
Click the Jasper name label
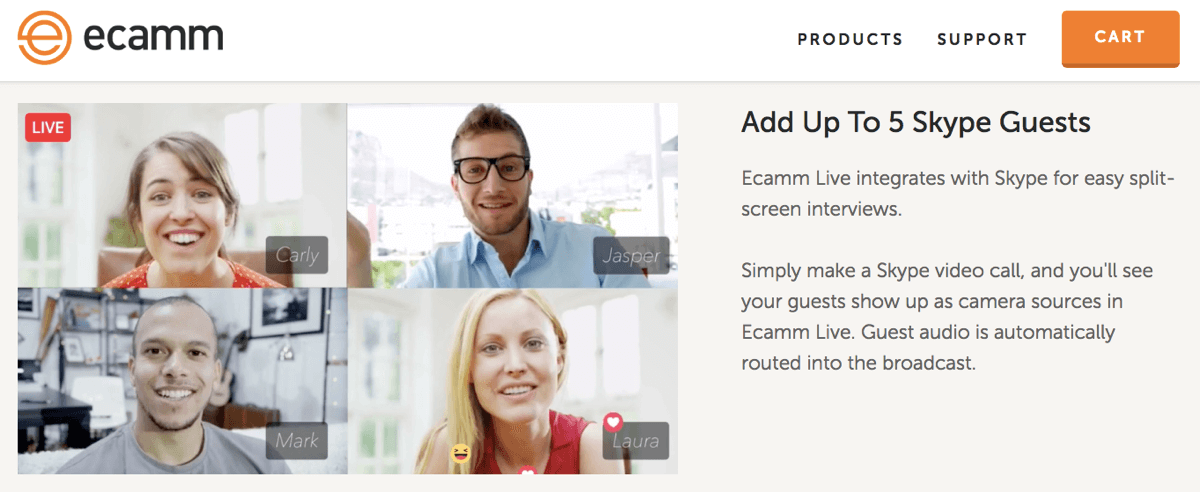631,256
